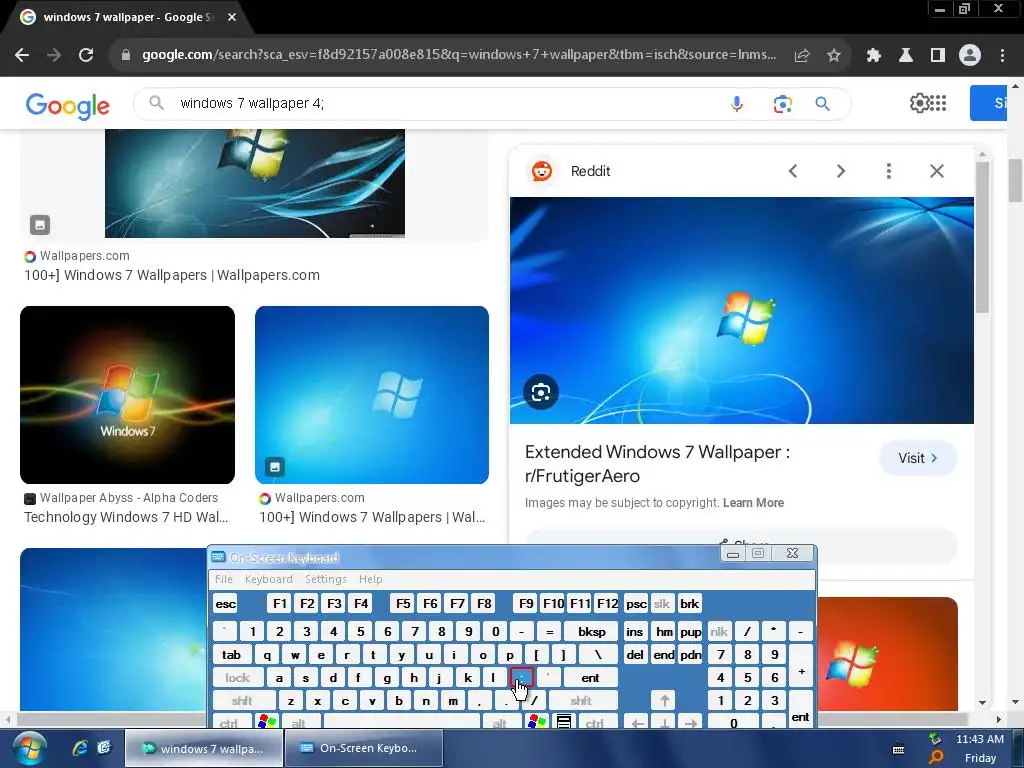Screen dimensions: 1024x768
Task: Visit the Reddit page for this image
Action: pos(918,458)
